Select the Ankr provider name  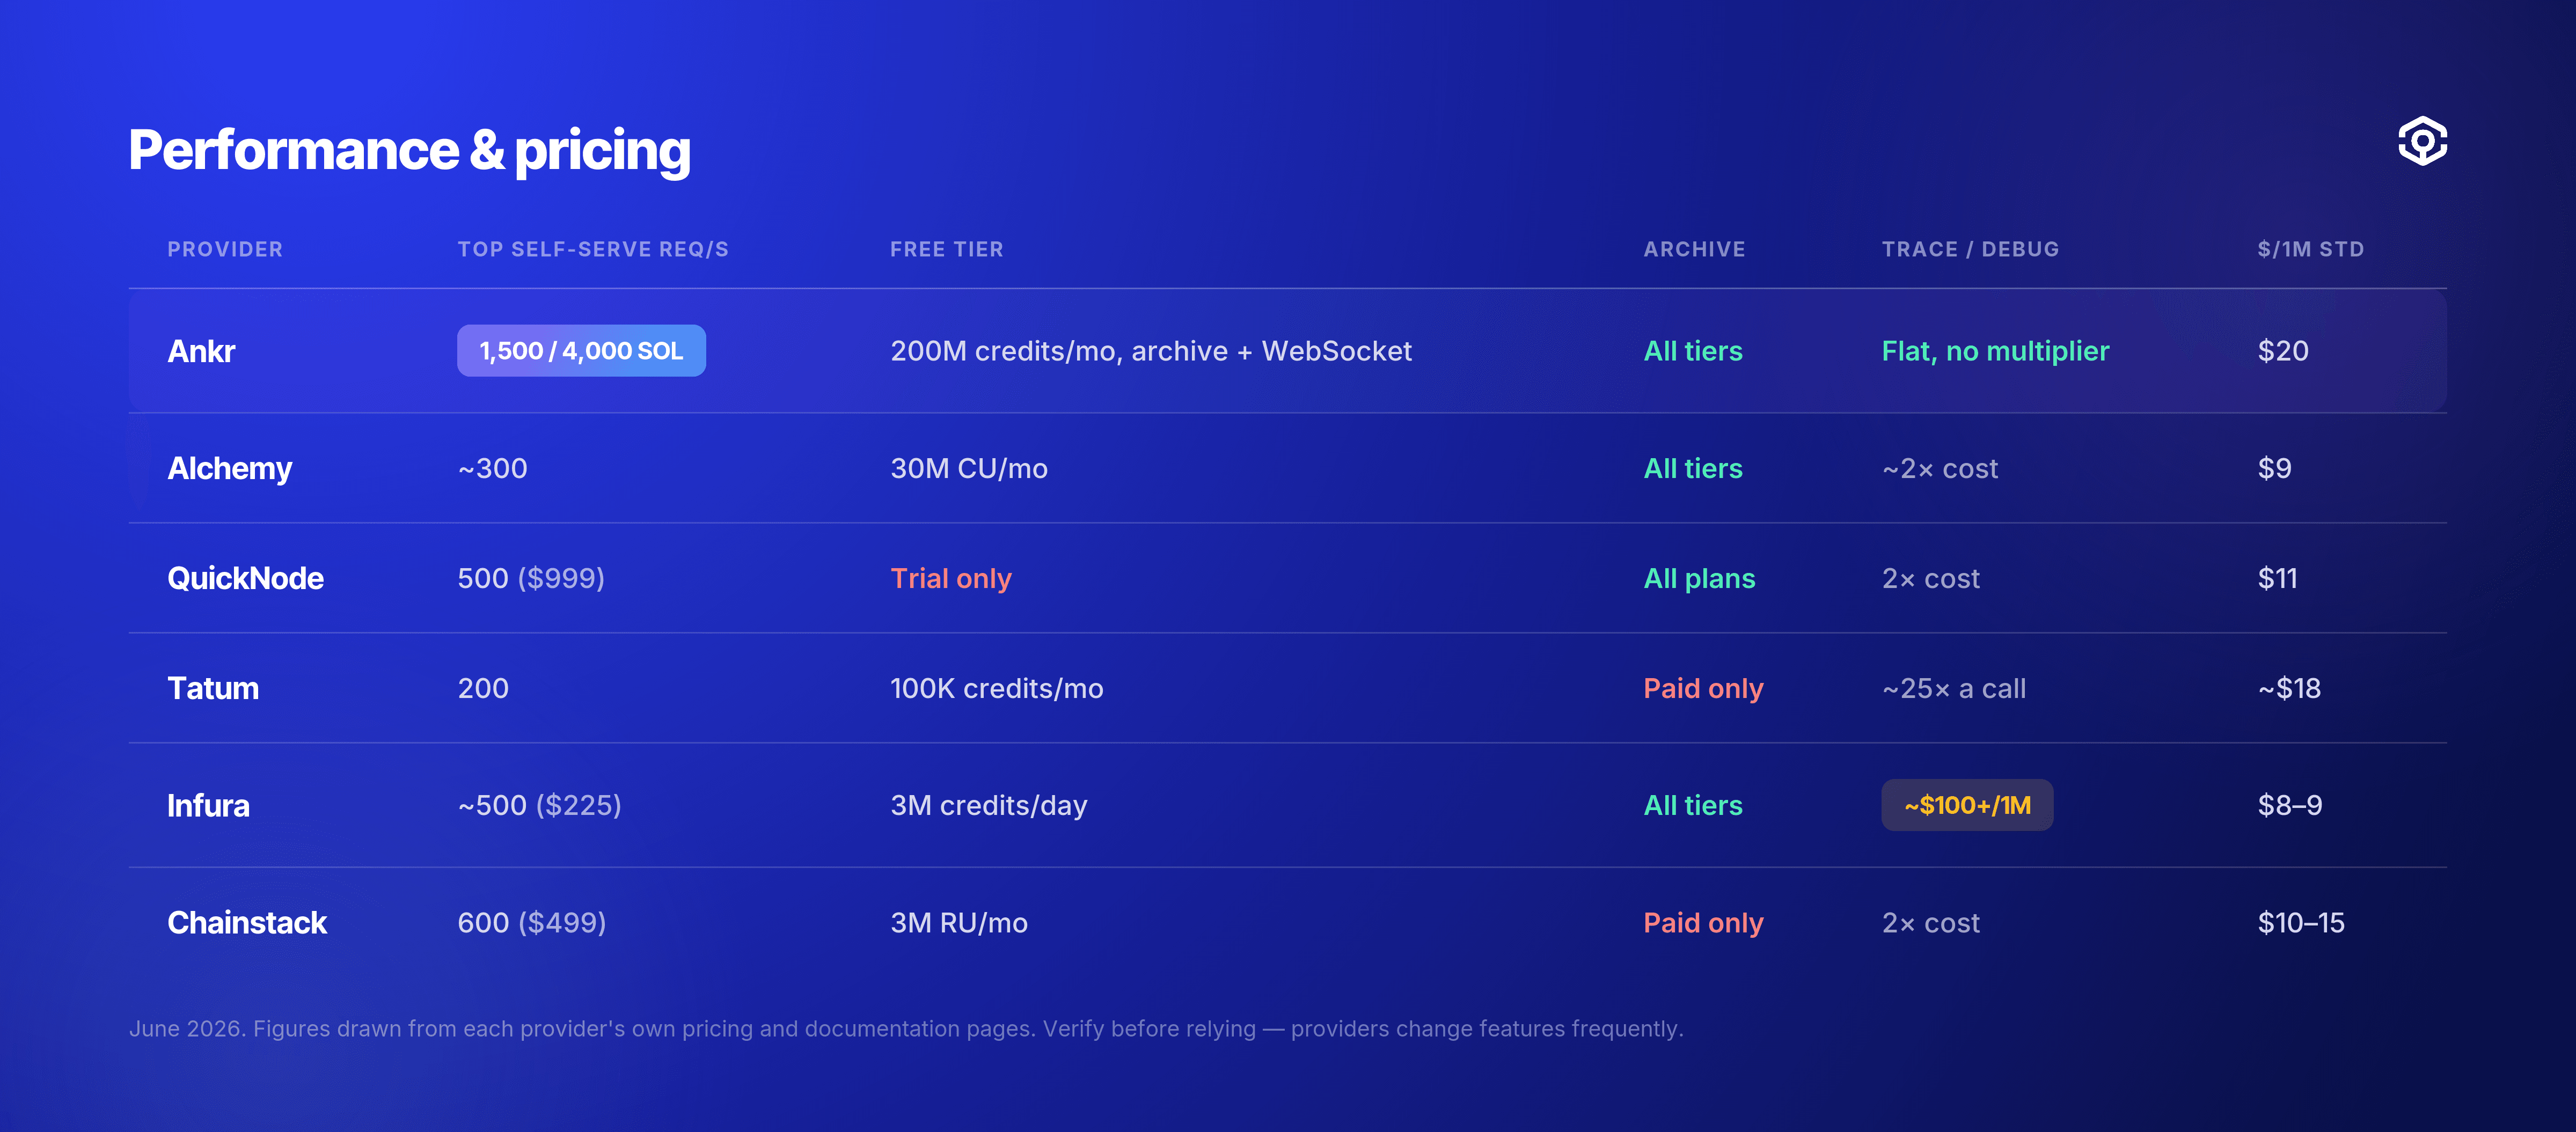[201, 351]
